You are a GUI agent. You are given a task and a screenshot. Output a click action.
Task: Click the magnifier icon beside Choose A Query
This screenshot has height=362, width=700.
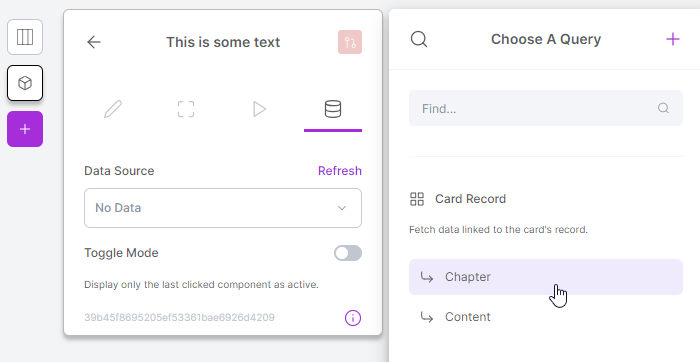[x=419, y=39]
